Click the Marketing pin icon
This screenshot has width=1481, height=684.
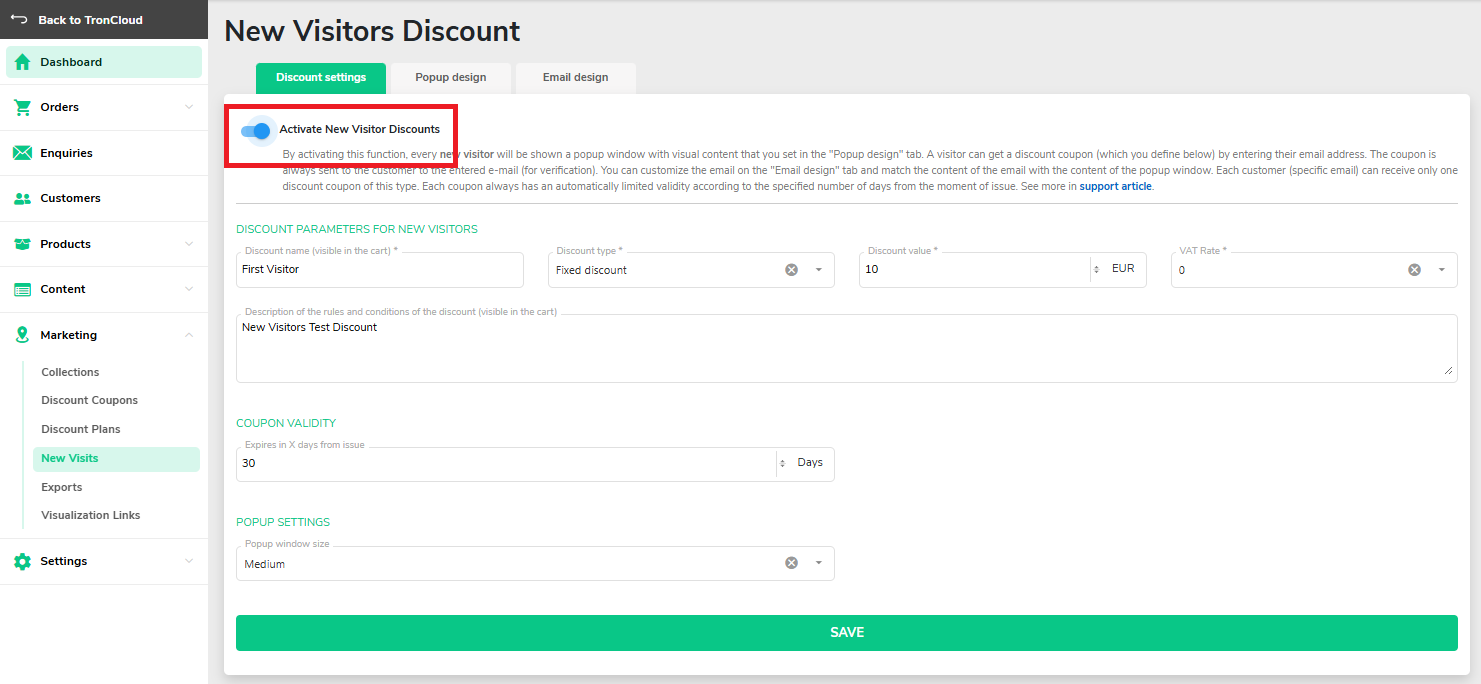(22, 335)
